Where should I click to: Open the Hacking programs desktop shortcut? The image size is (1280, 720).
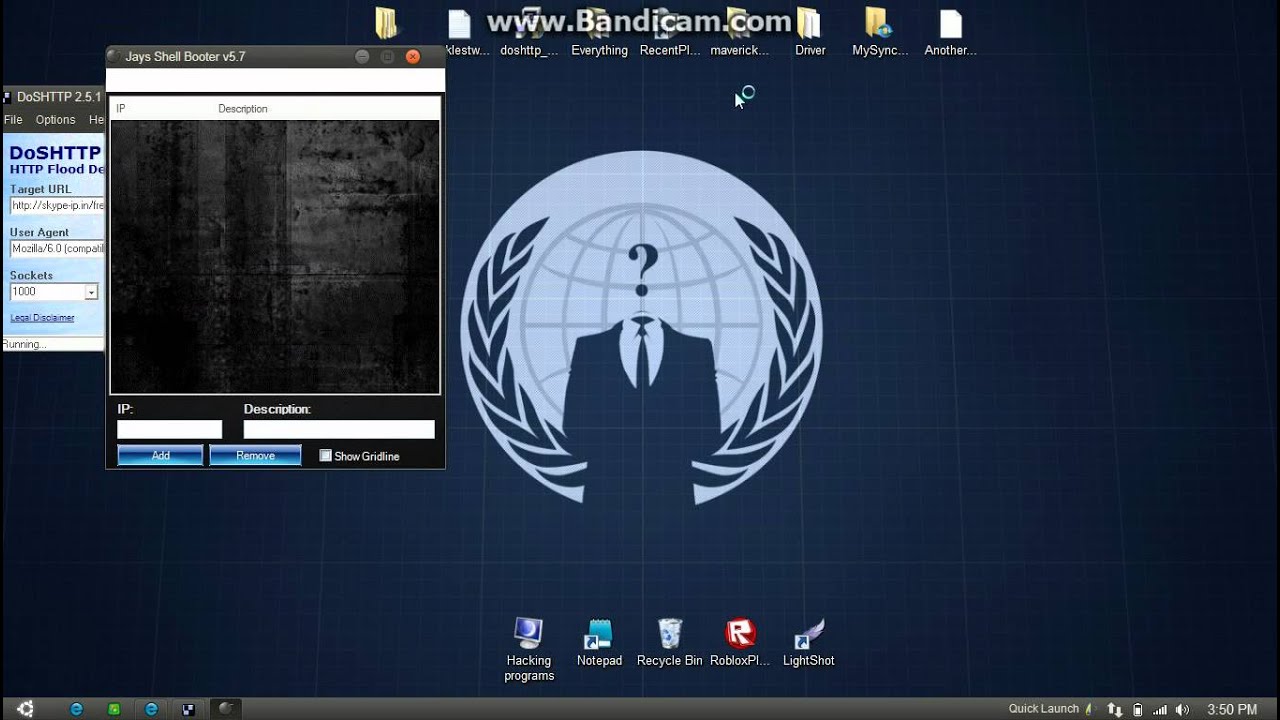[529, 649]
